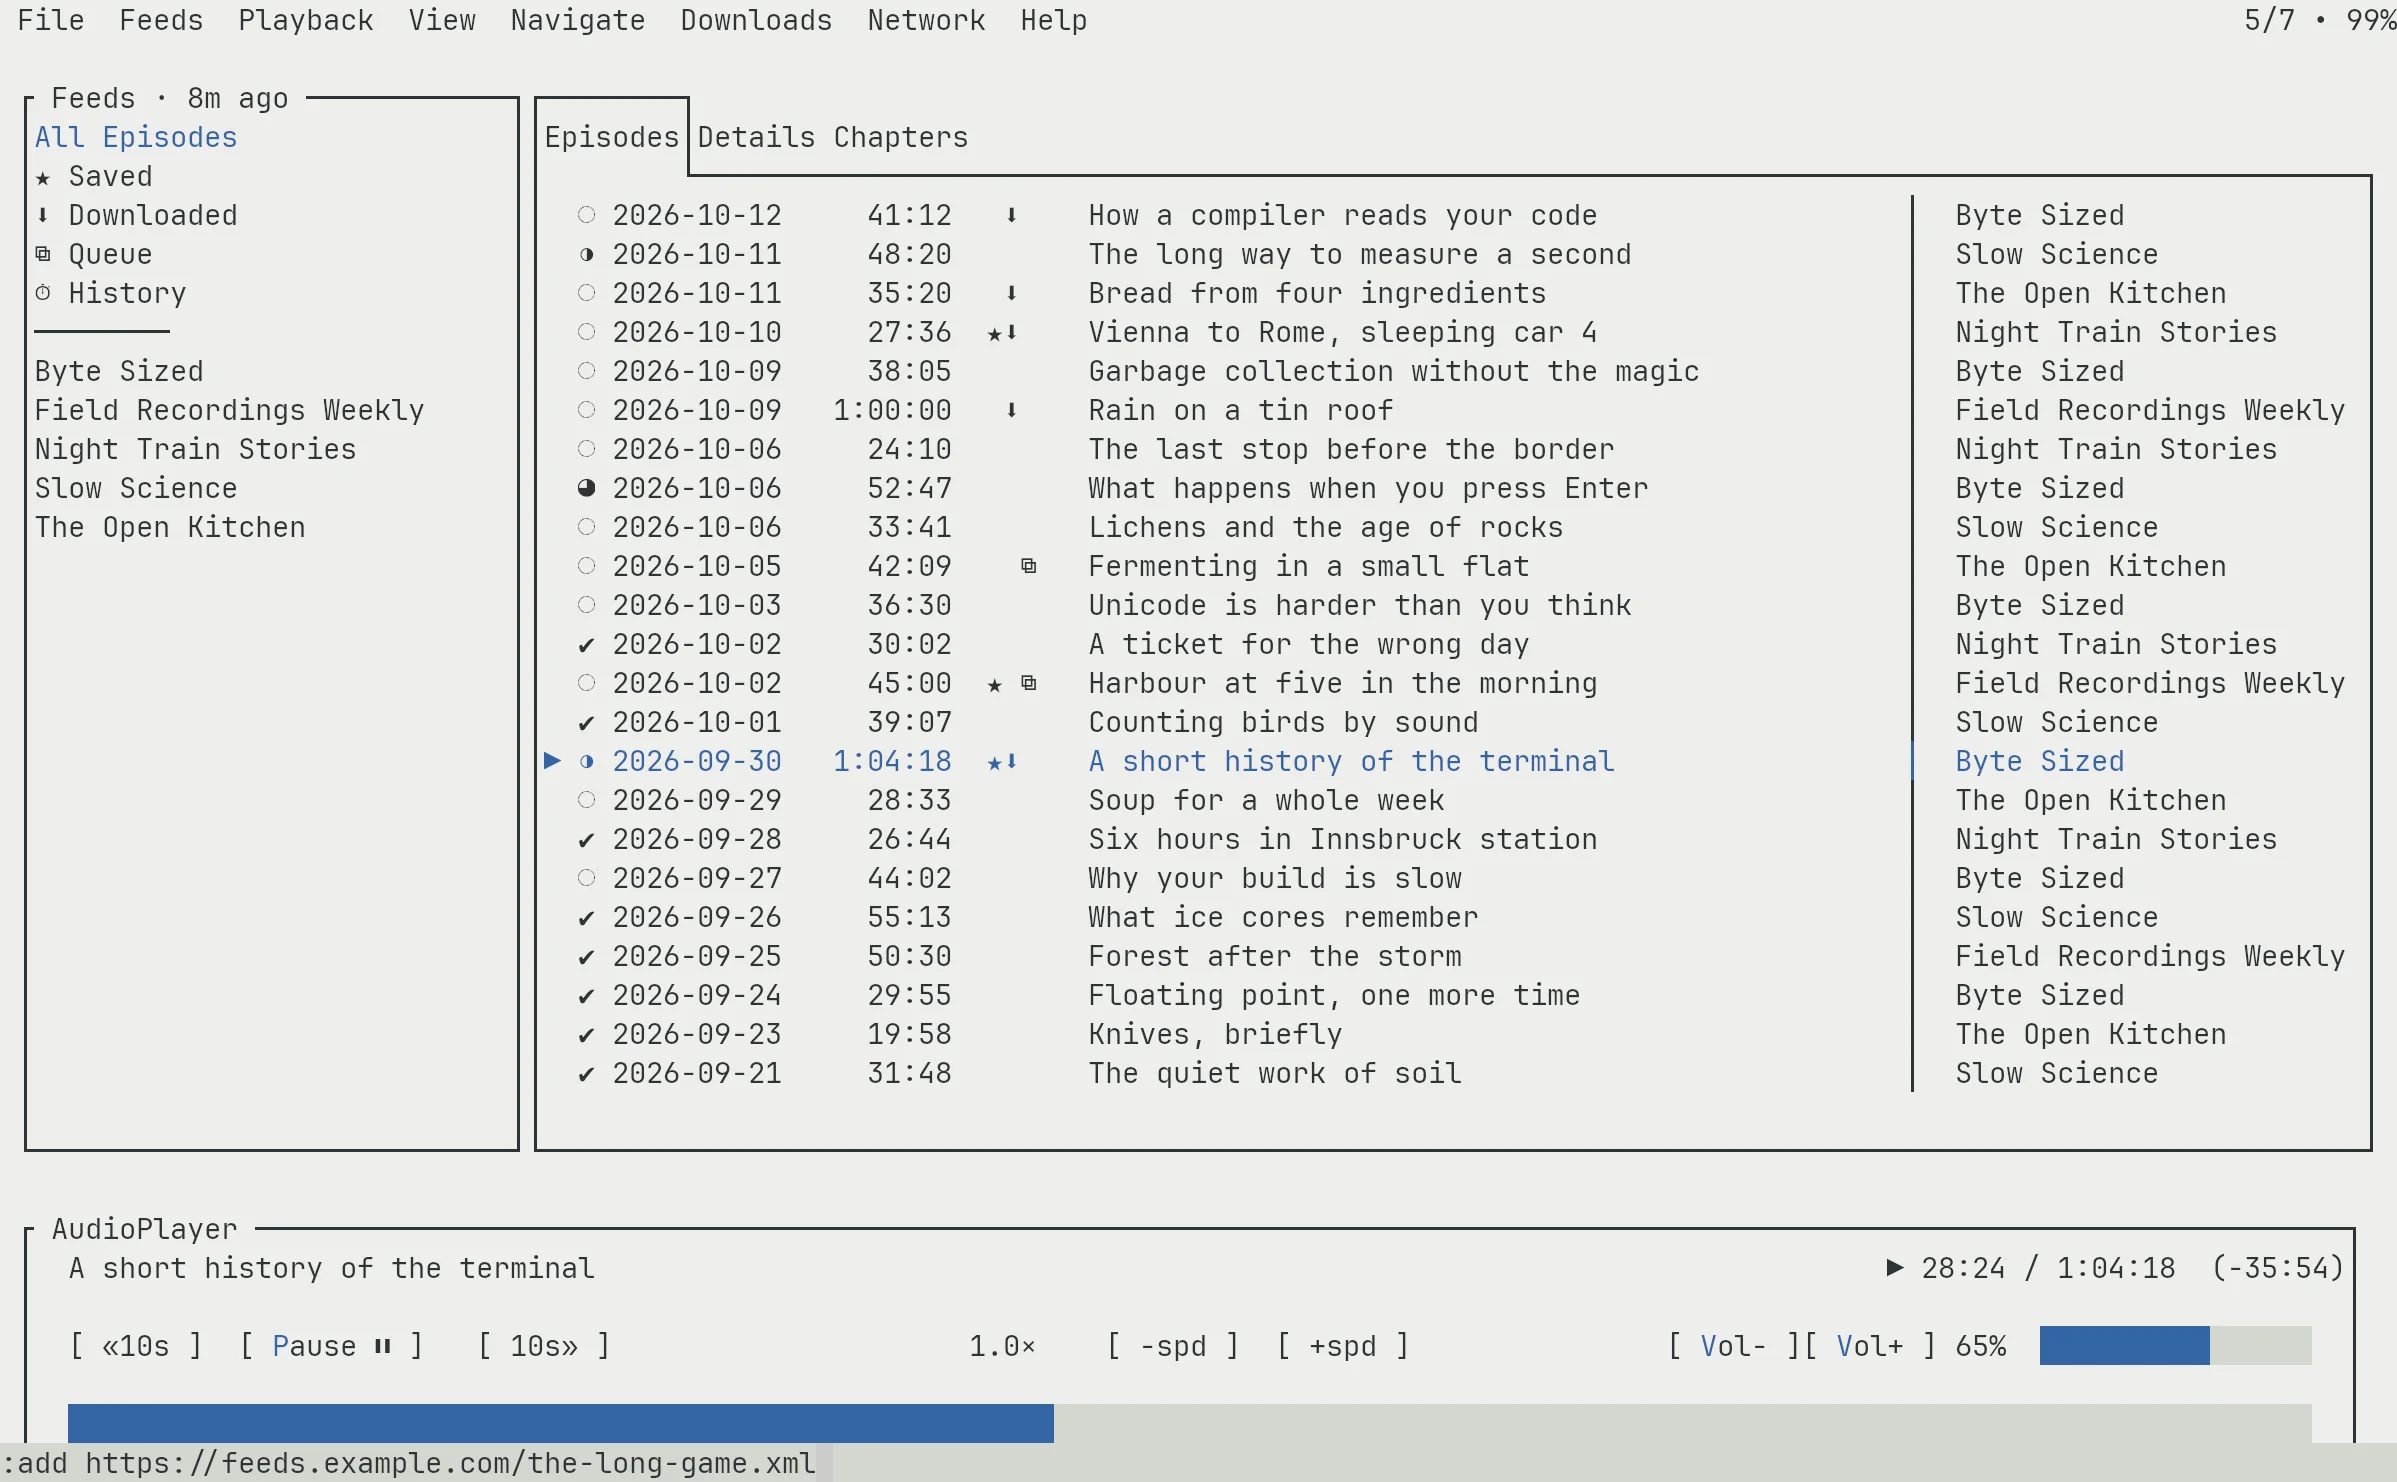
Task: Increase speed with +spd button
Action: pos(1343,1347)
